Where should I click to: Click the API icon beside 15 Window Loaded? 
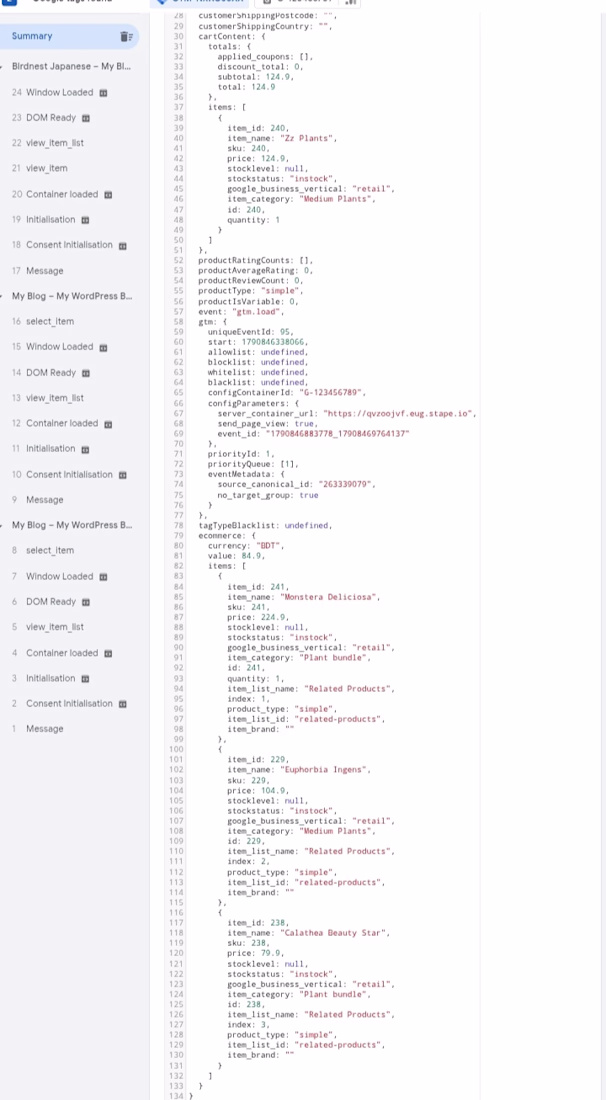point(103,347)
